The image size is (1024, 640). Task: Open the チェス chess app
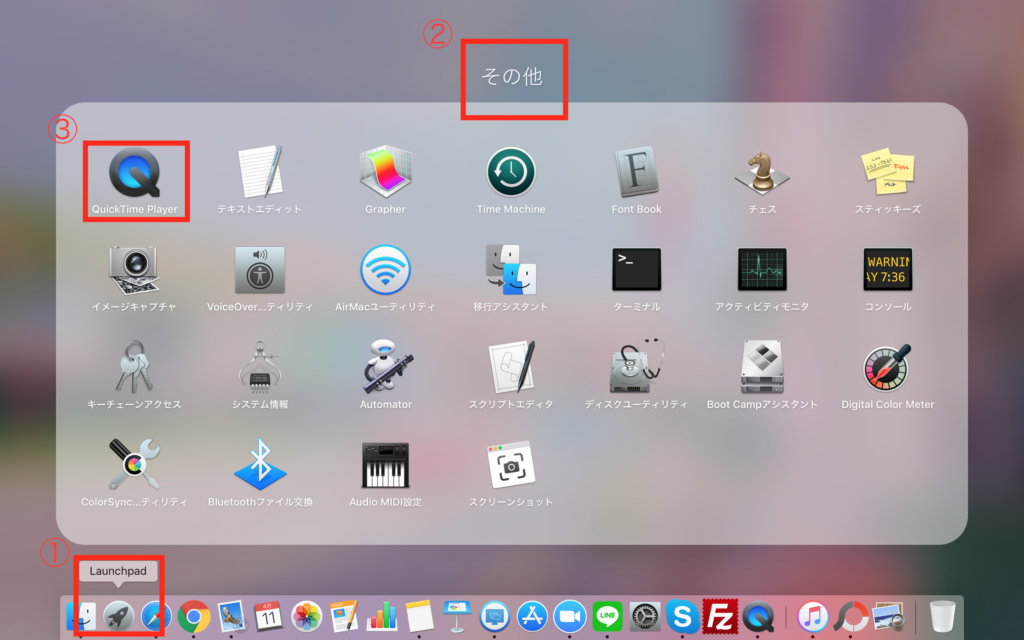[762, 172]
